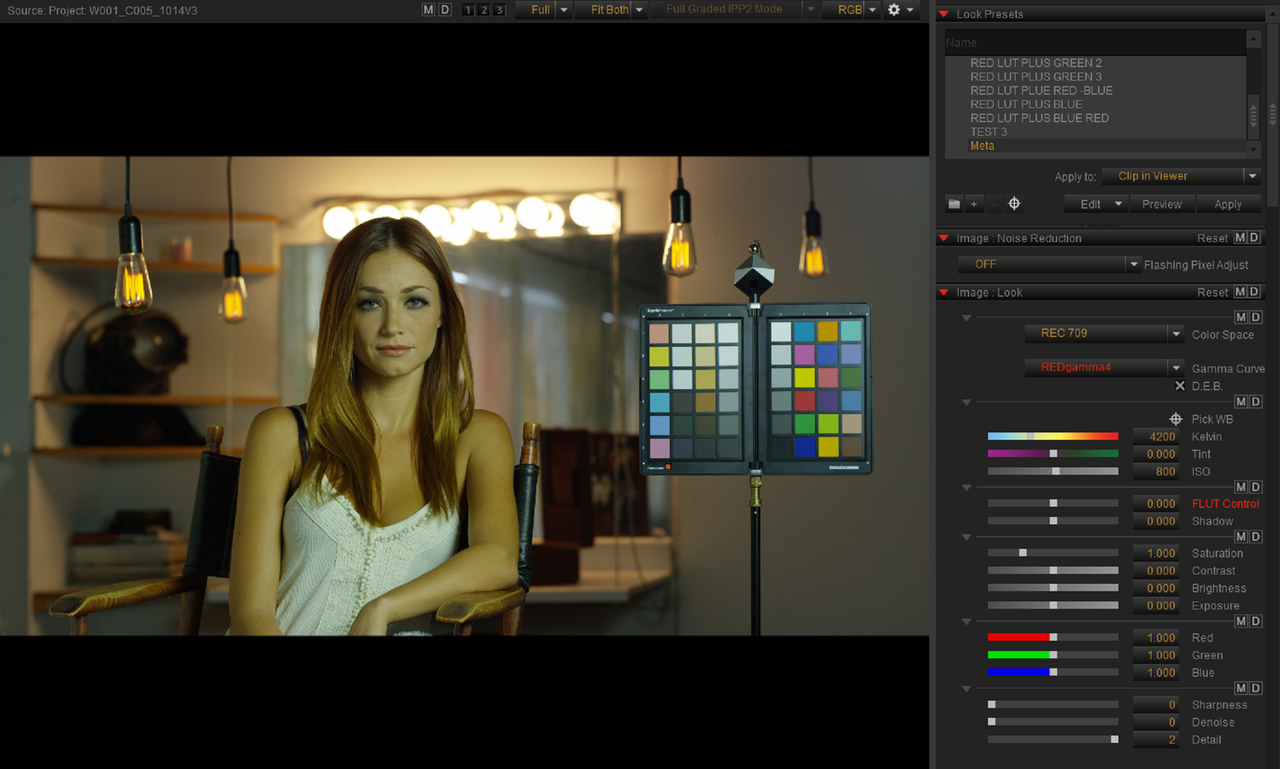Image resolution: width=1280 pixels, height=769 pixels.
Task: Click the Kelvin color temperature slider
Action: point(1053,436)
